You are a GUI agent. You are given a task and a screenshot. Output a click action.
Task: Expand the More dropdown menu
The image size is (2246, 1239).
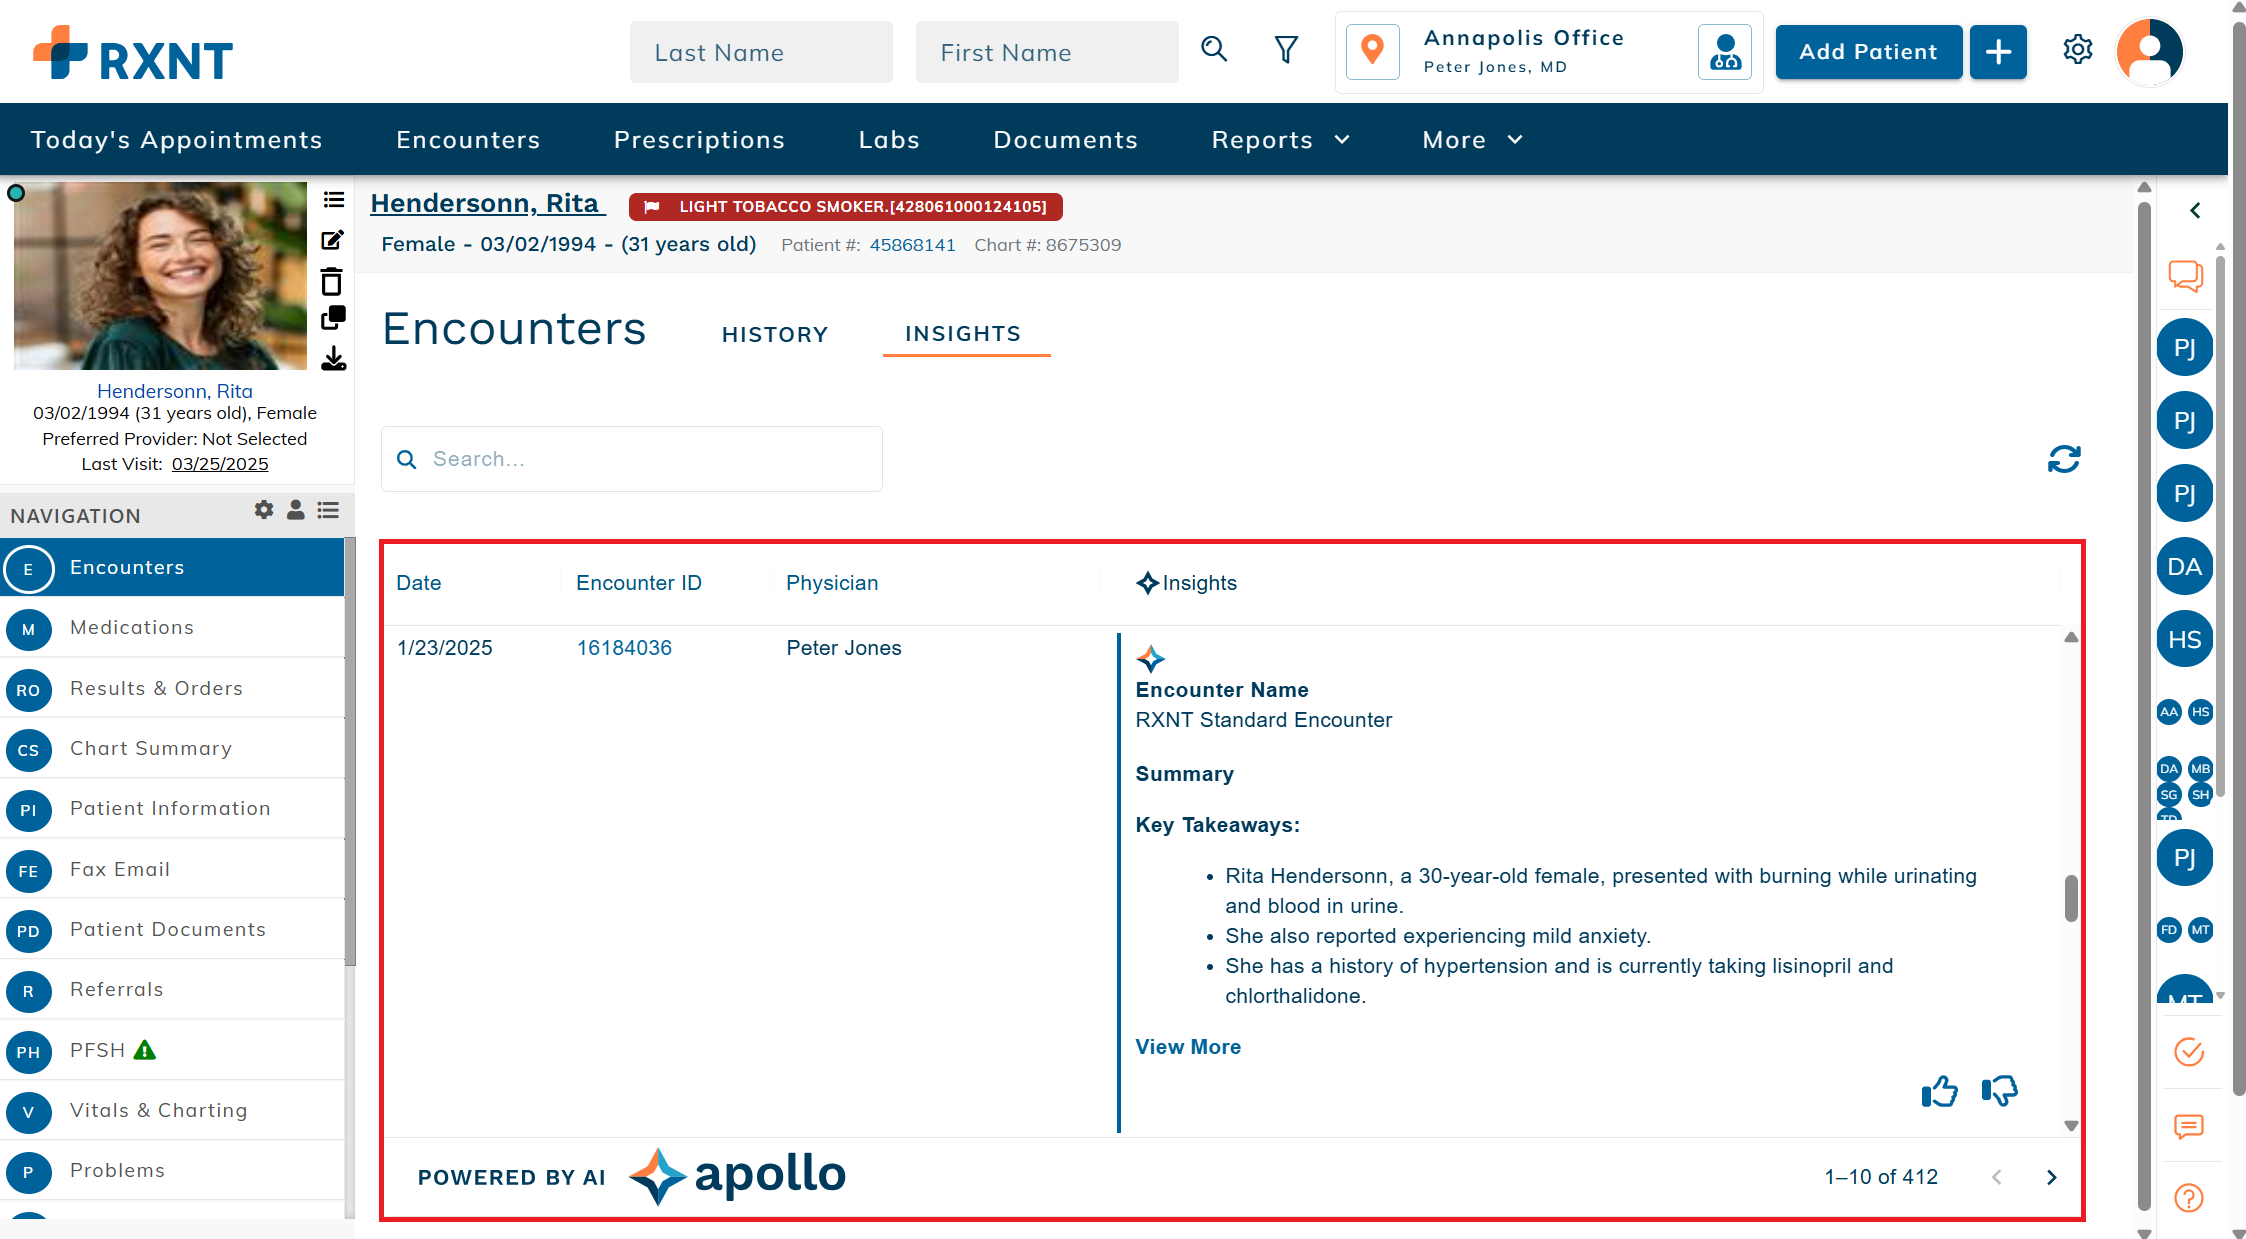coord(1473,140)
